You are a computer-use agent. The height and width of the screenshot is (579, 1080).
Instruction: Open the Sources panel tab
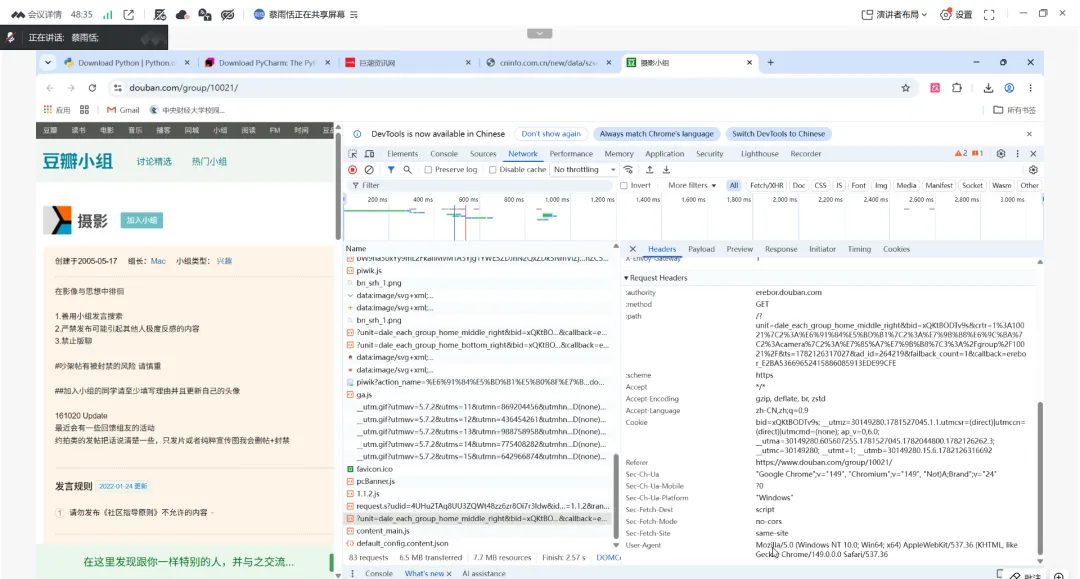tap(483, 154)
